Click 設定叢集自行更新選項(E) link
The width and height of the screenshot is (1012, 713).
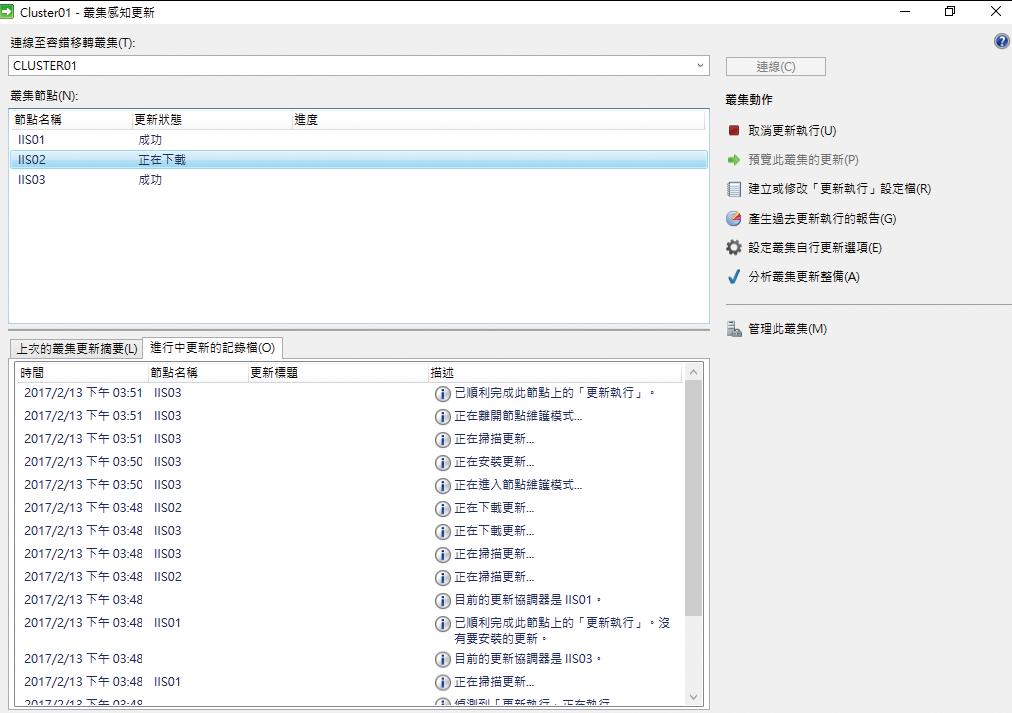[815, 248]
